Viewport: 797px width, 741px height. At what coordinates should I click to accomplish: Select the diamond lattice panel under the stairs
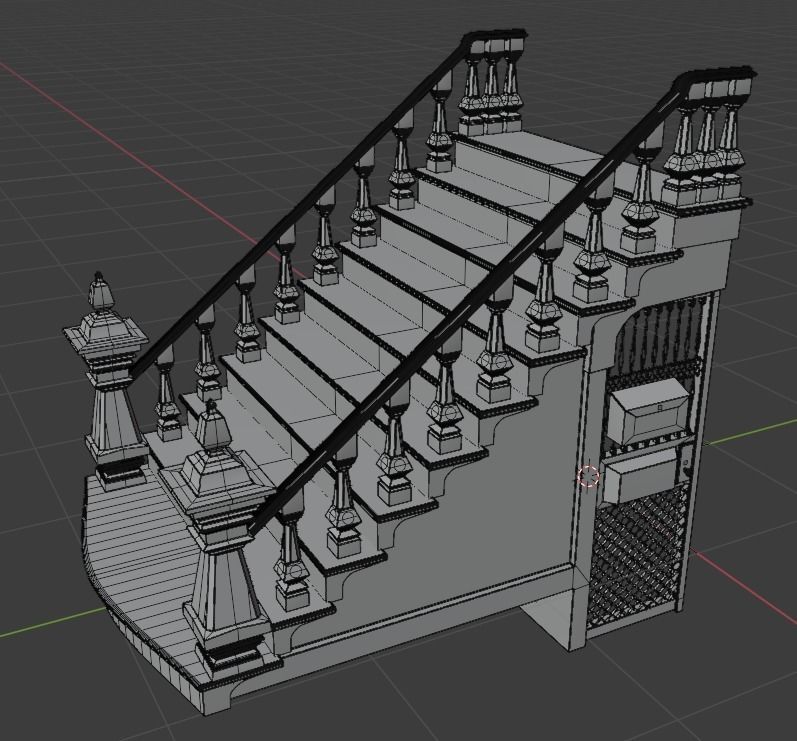(636, 558)
